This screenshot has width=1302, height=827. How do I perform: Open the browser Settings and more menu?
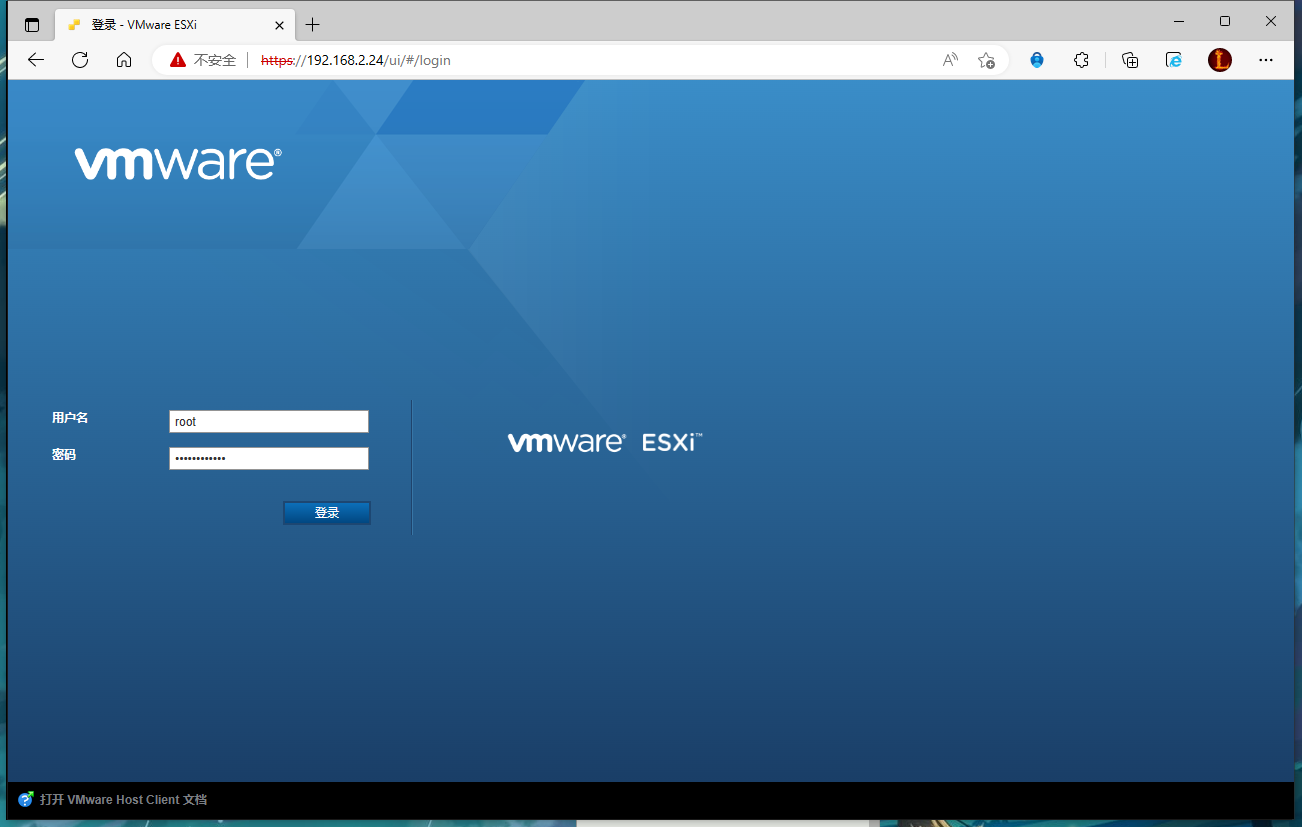(1266, 60)
